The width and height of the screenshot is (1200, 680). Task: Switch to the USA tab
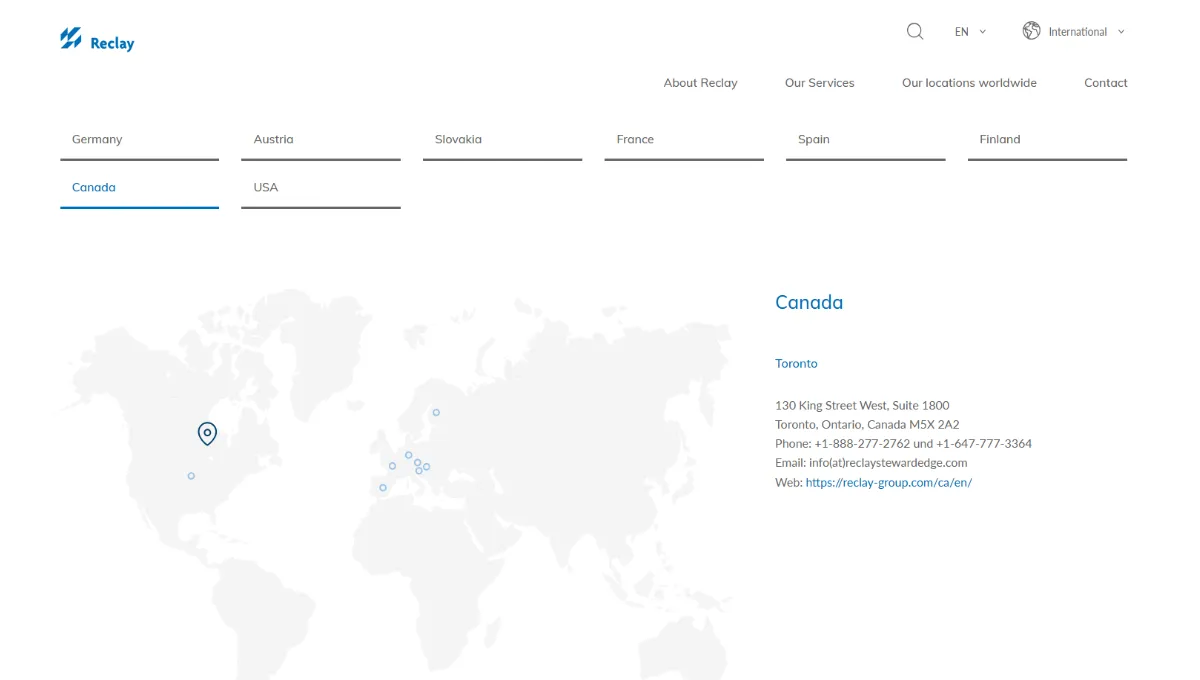point(320,188)
